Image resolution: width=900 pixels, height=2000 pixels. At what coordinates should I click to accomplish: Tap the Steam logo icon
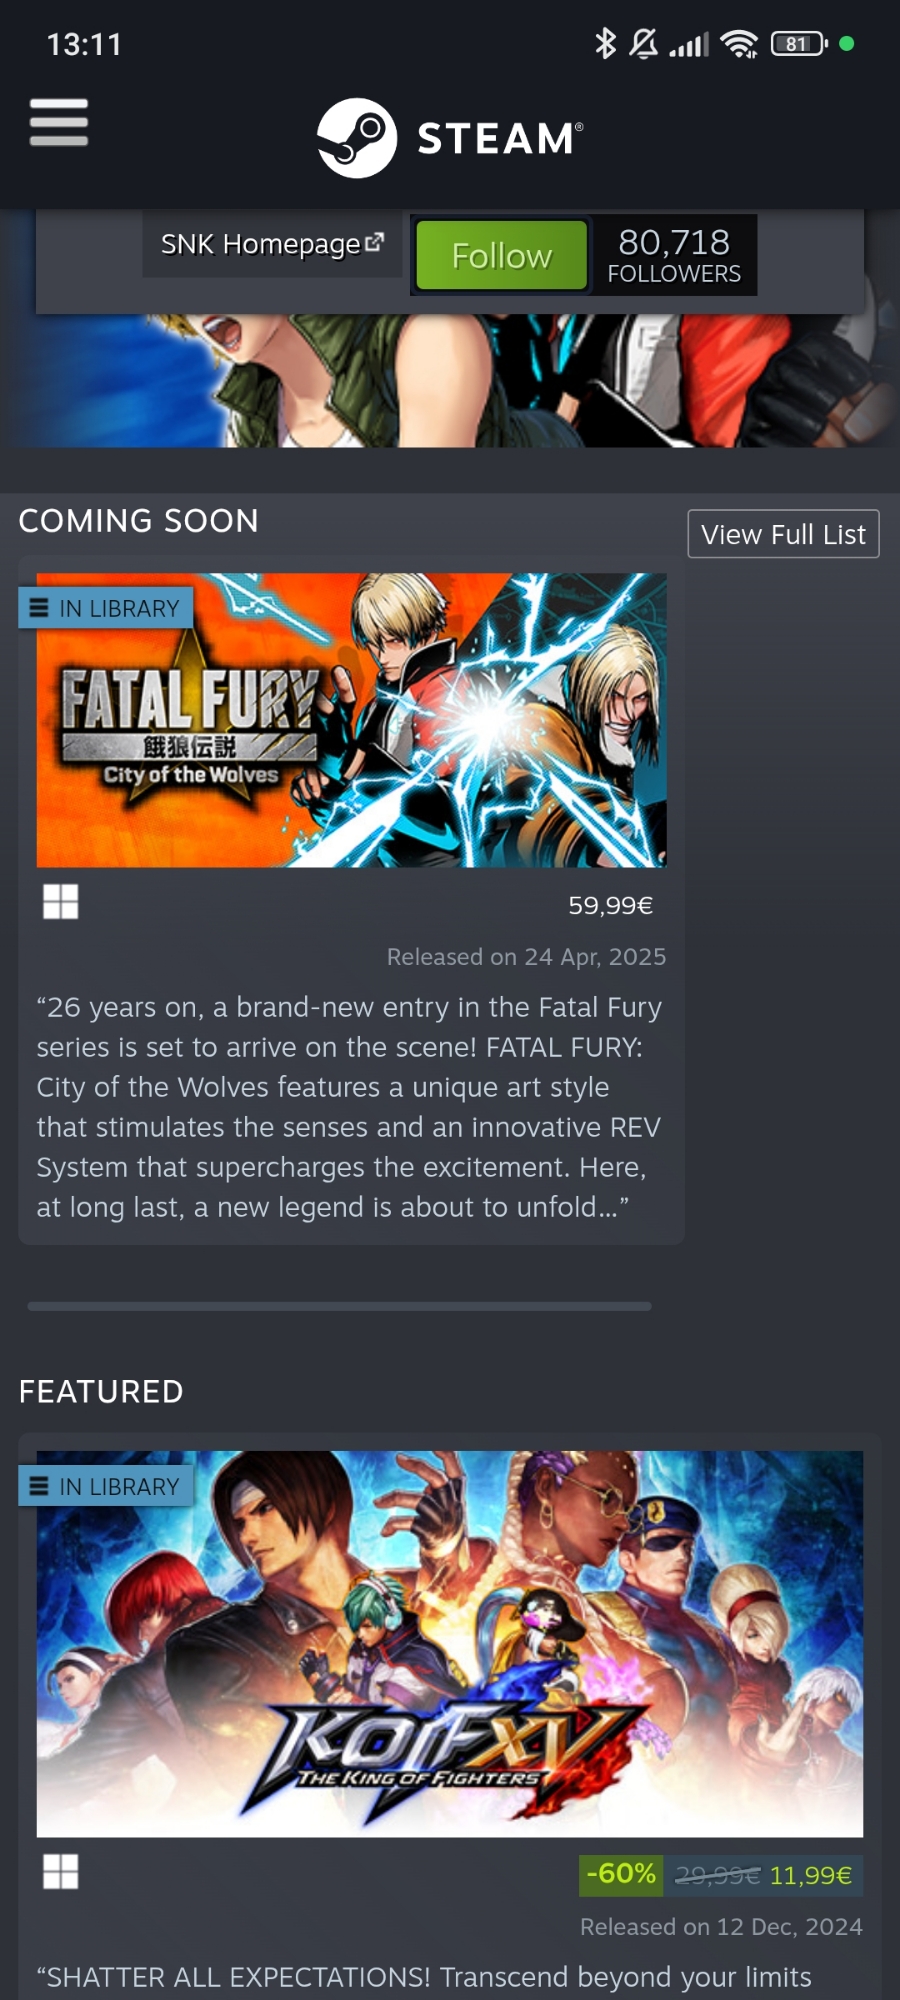tap(357, 138)
